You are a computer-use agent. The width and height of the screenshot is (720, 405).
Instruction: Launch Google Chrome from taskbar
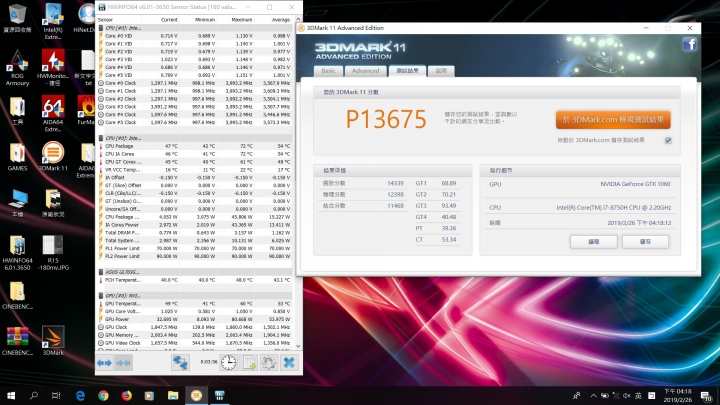pyautogui.click(x=103, y=395)
